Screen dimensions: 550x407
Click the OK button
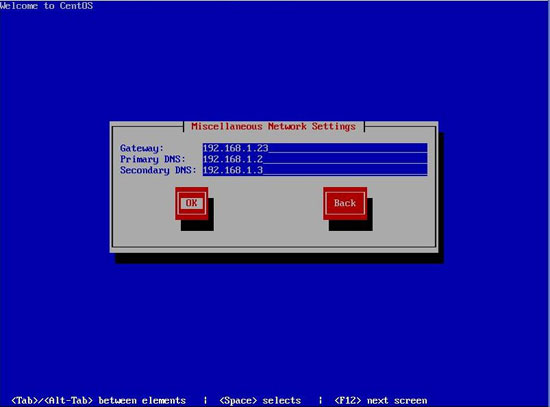point(192,204)
